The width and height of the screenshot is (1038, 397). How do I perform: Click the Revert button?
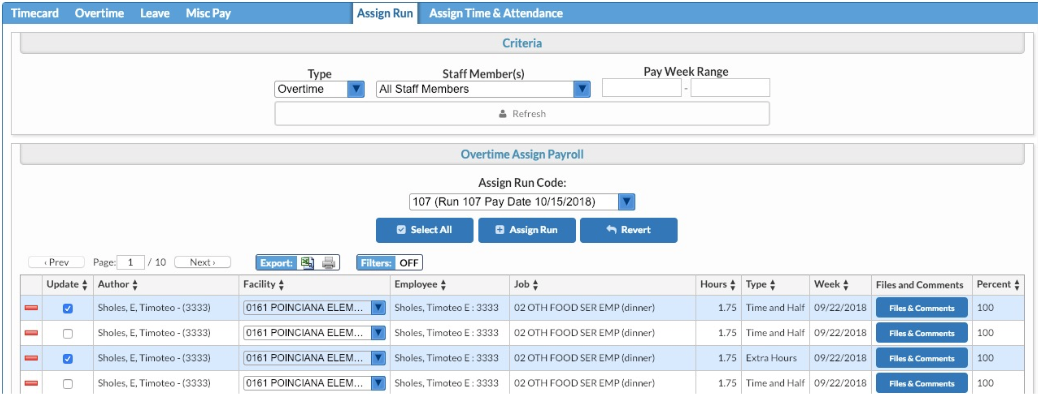click(628, 230)
